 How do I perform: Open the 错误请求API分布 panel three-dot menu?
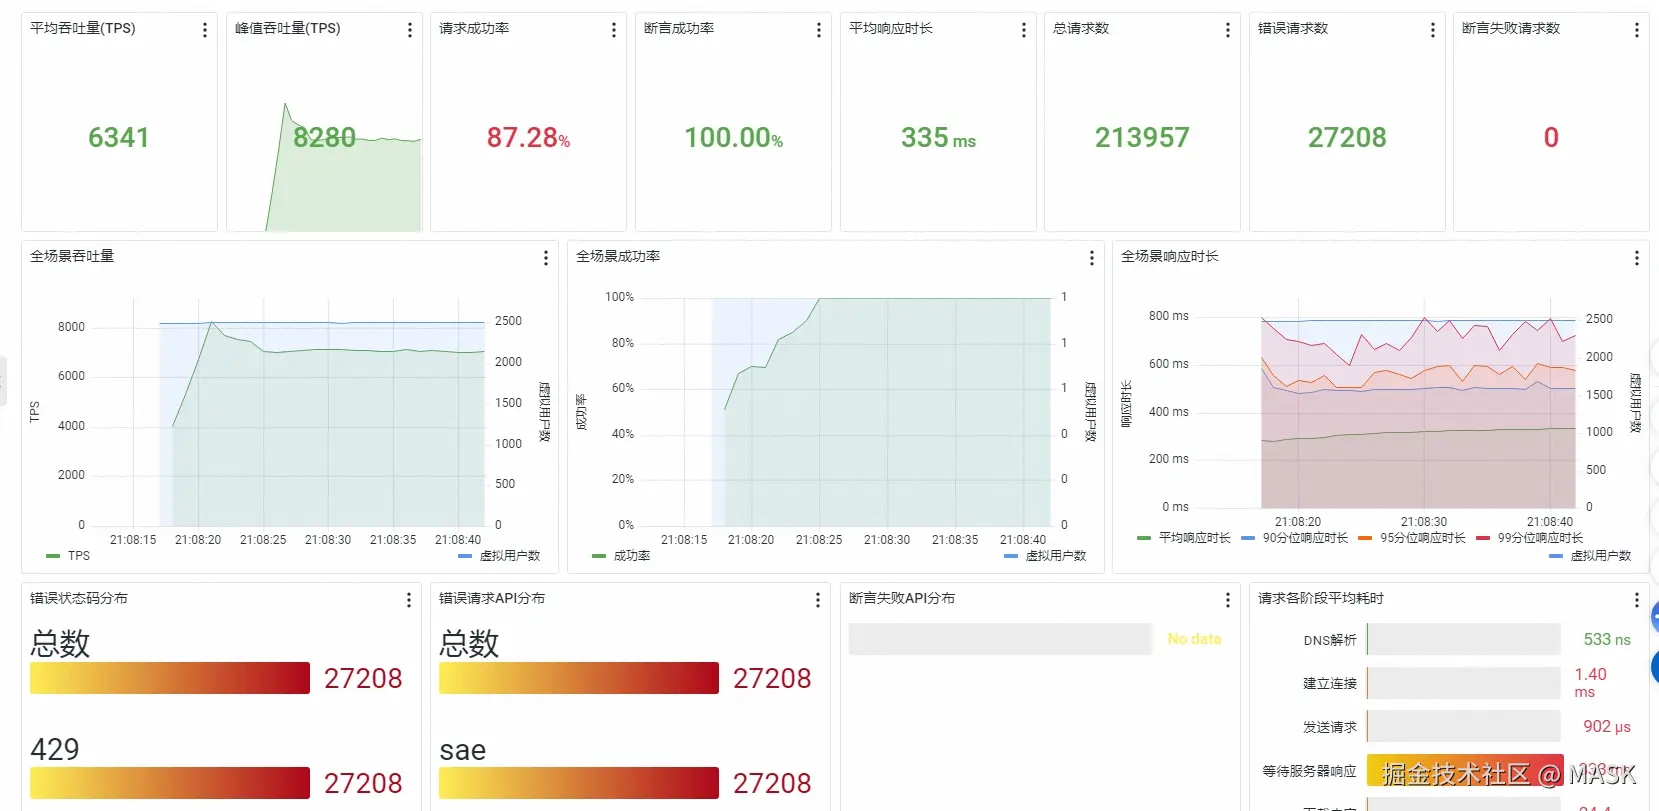[818, 600]
